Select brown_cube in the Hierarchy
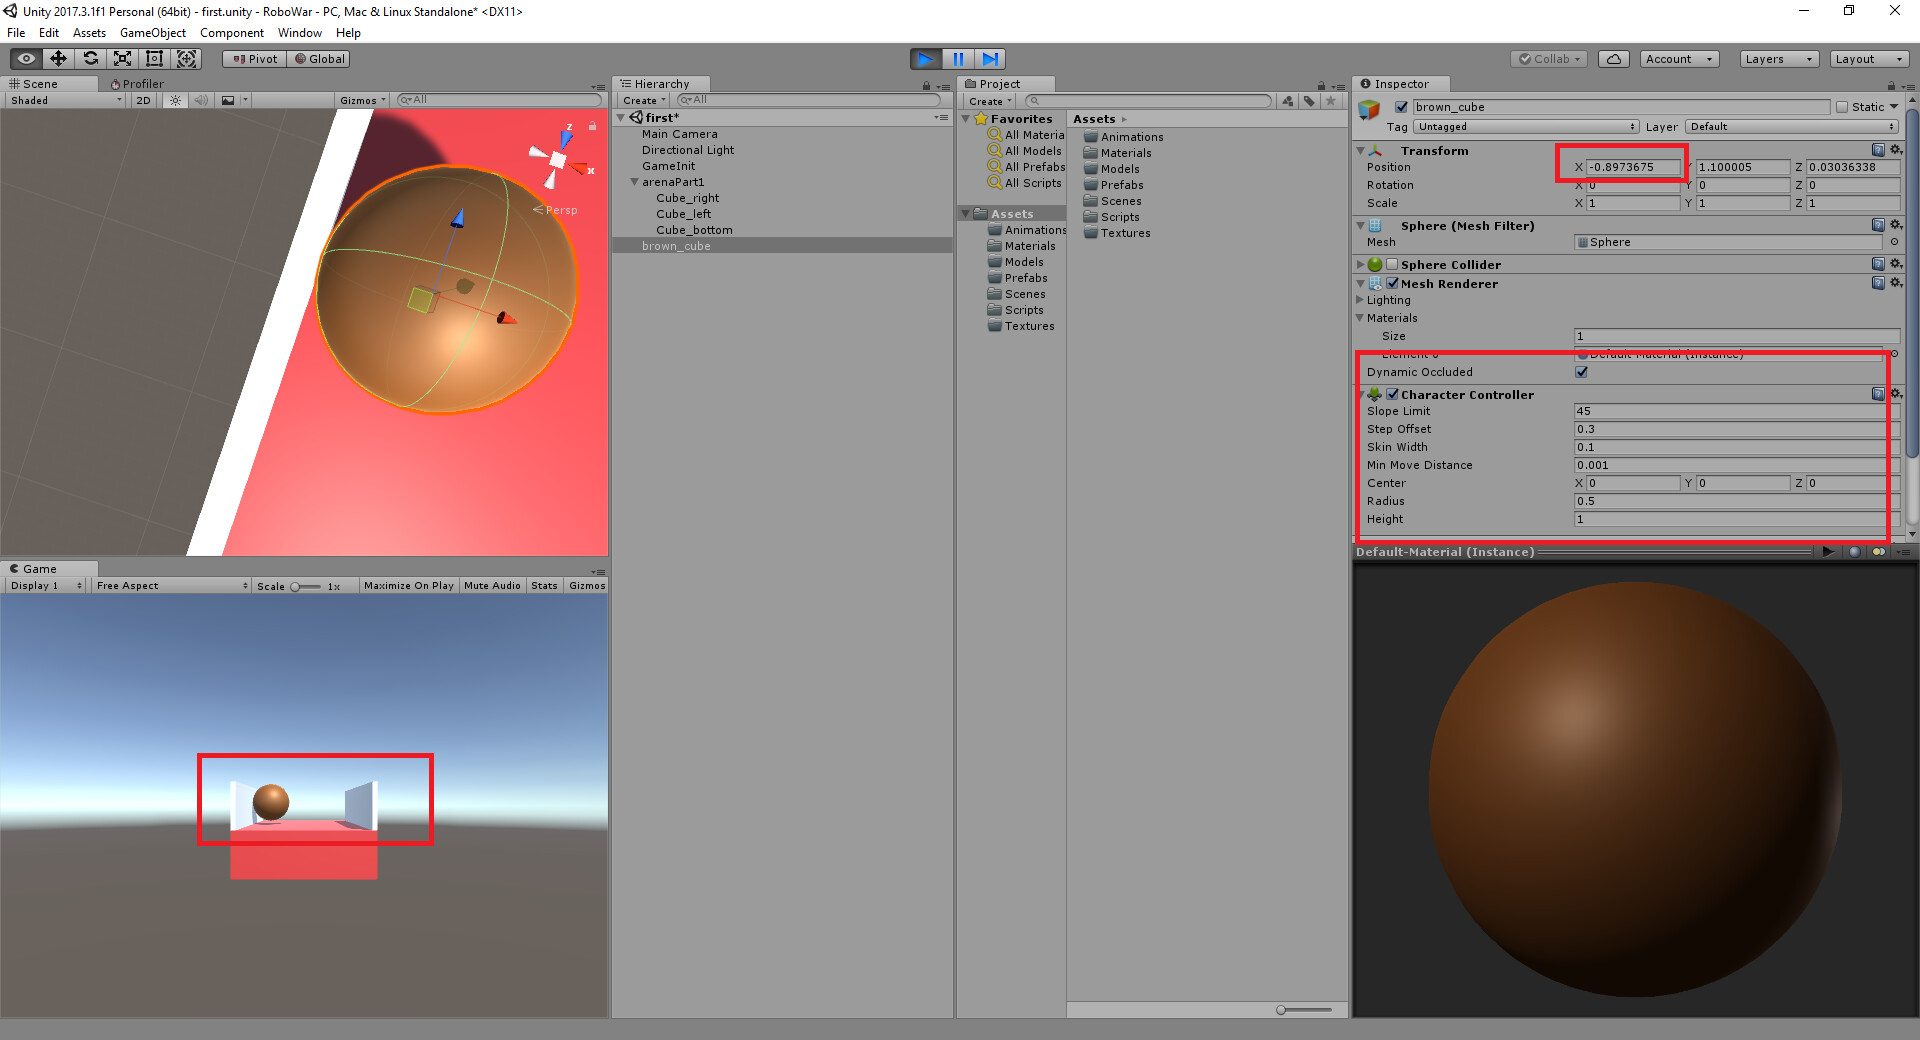 click(x=676, y=245)
